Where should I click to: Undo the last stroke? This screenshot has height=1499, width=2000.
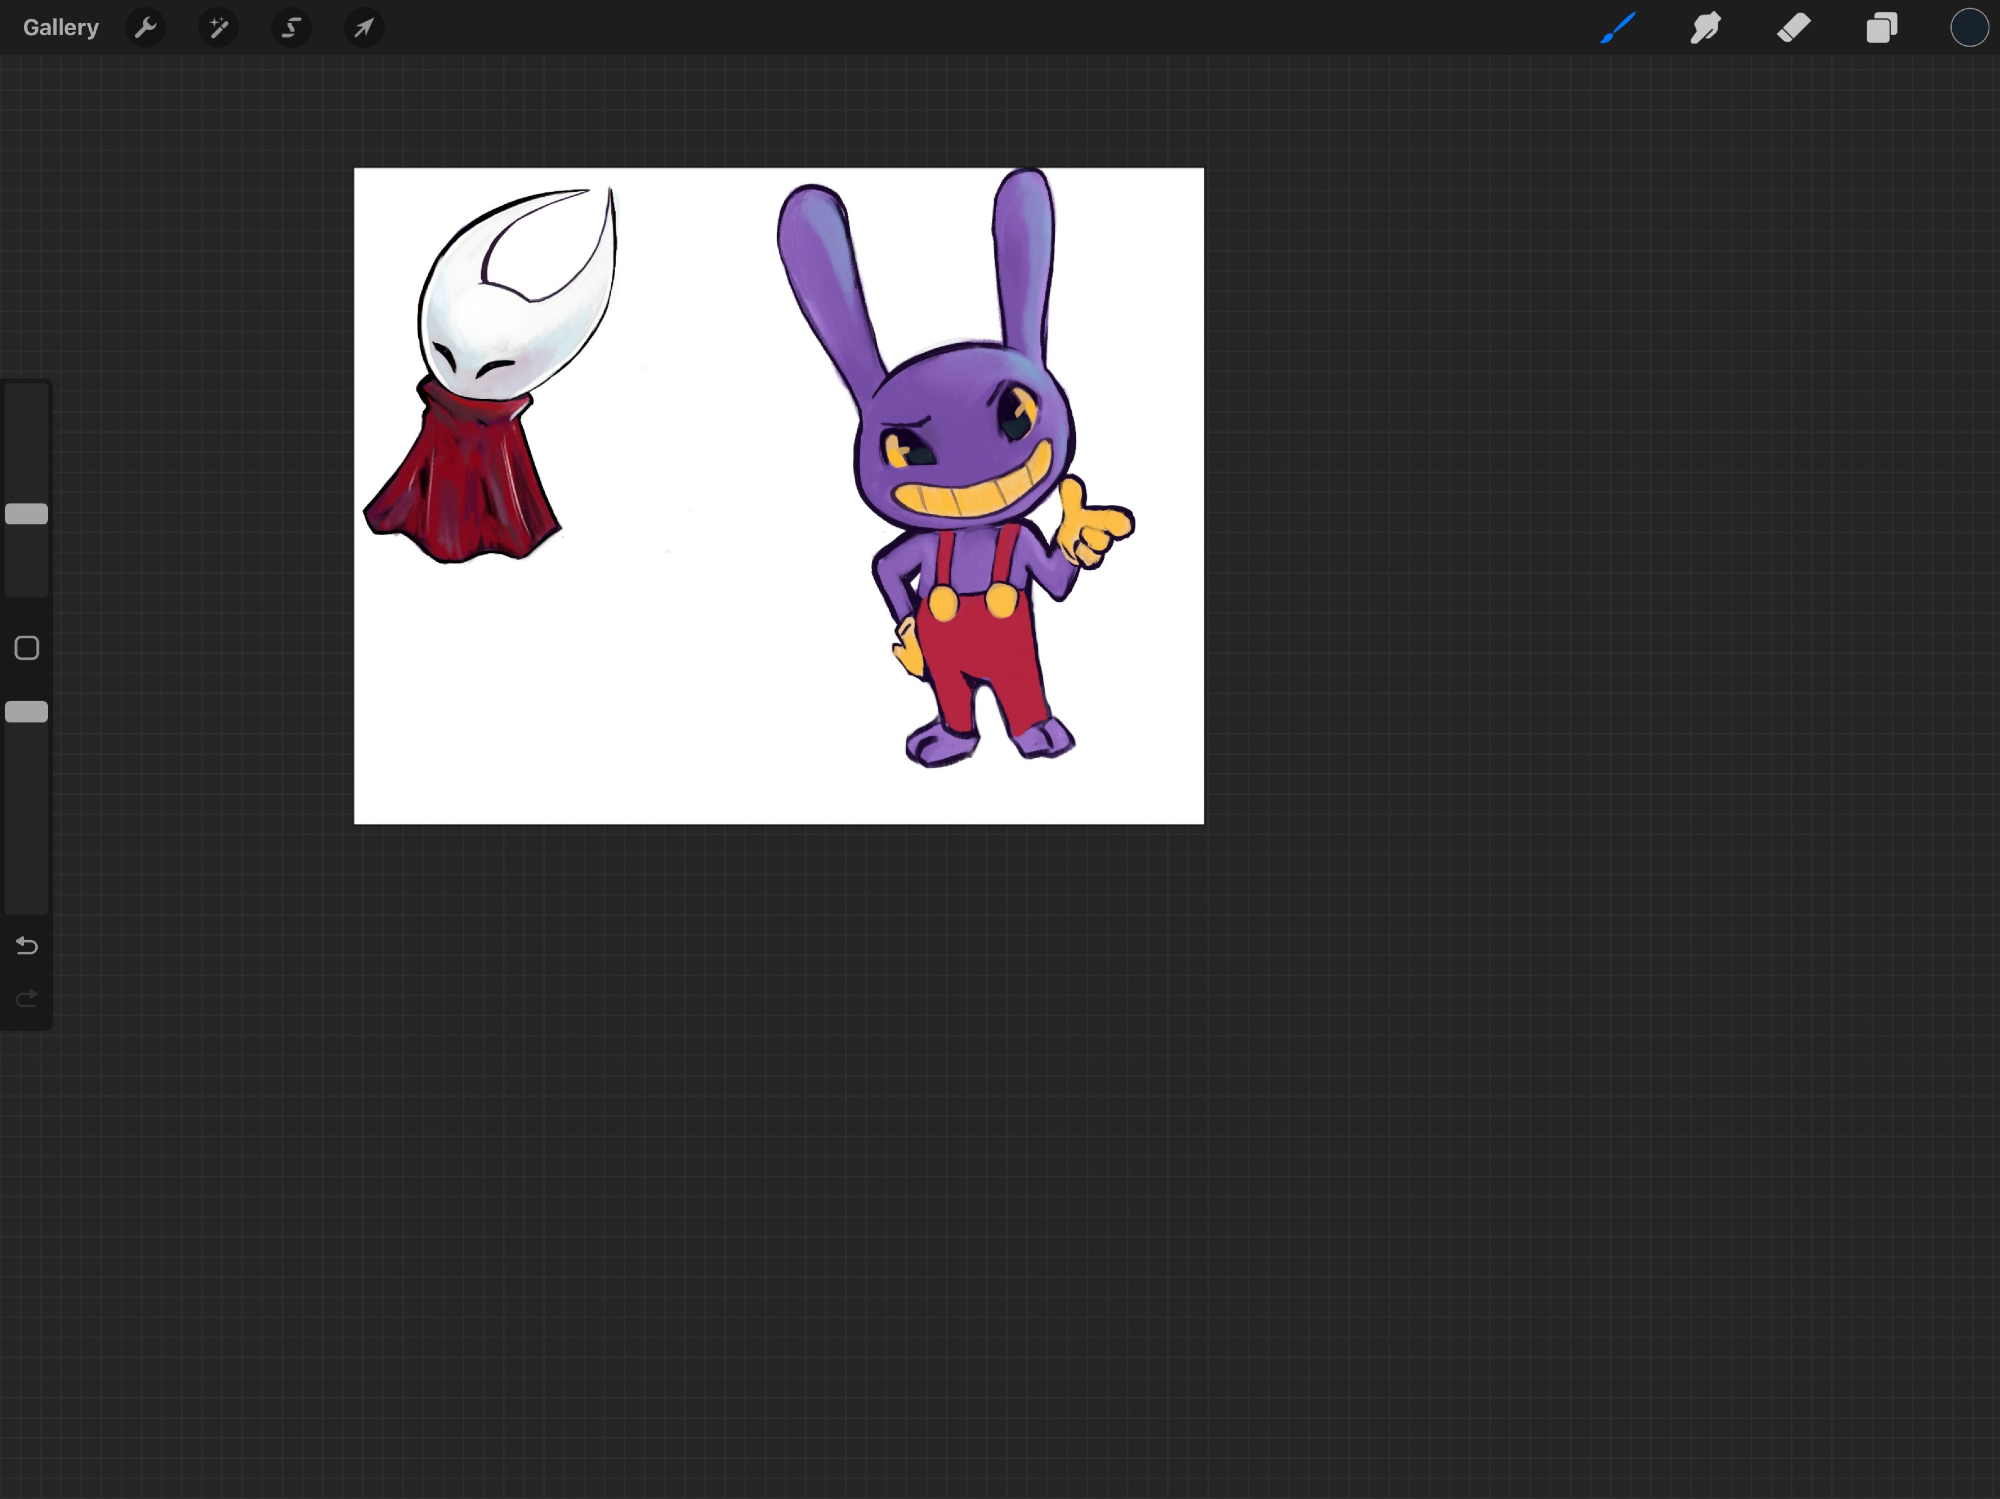(x=27, y=945)
